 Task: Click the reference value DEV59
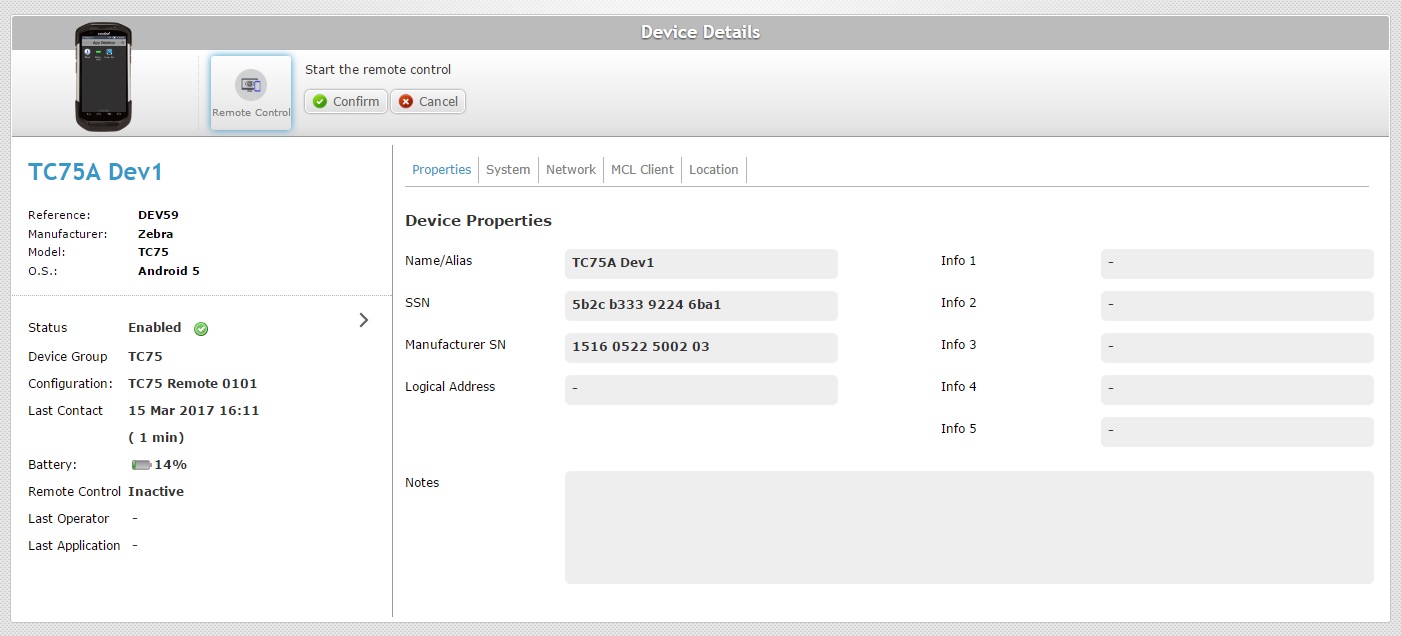tap(158, 215)
